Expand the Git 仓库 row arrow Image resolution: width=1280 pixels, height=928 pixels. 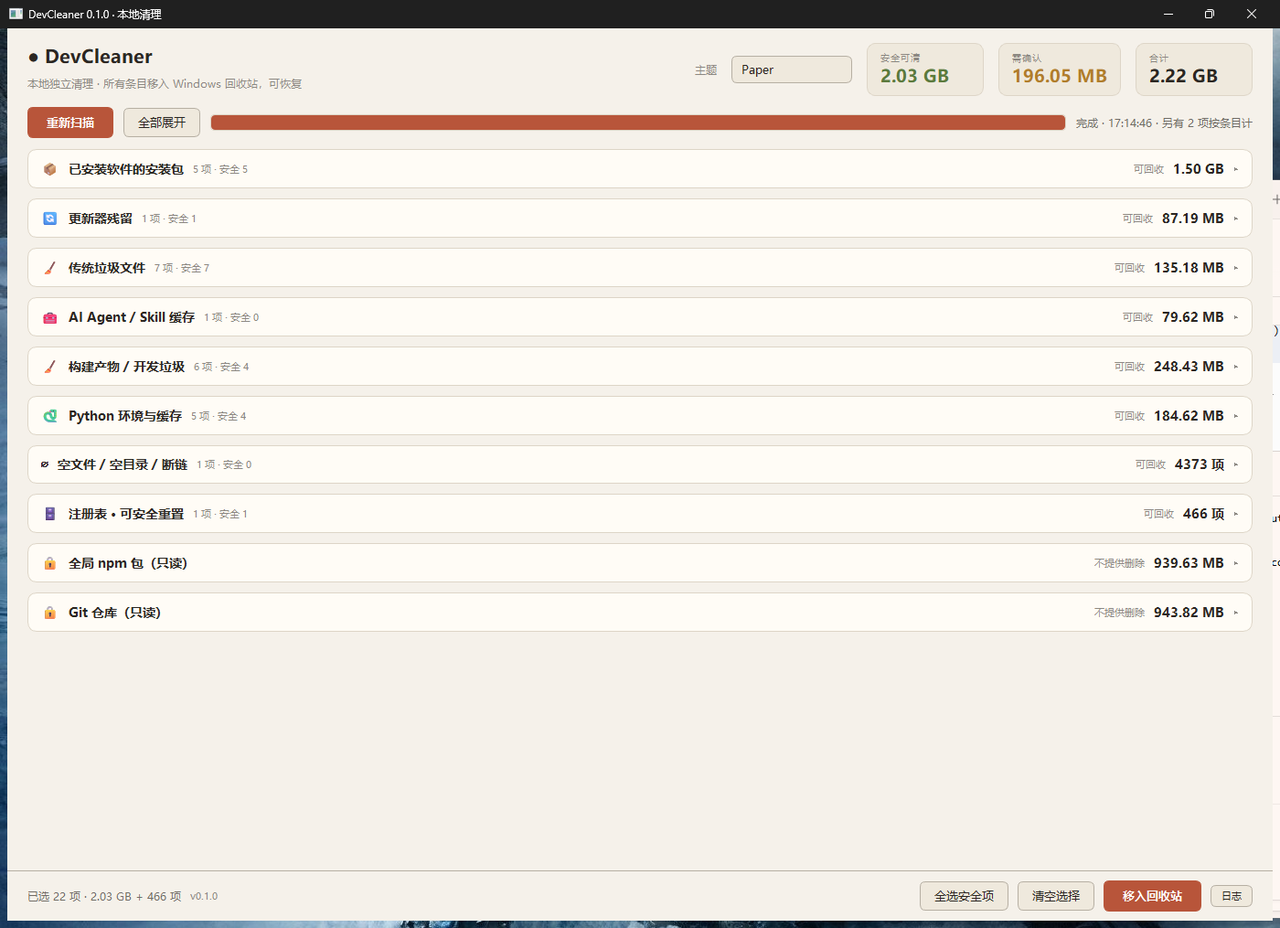click(1236, 613)
